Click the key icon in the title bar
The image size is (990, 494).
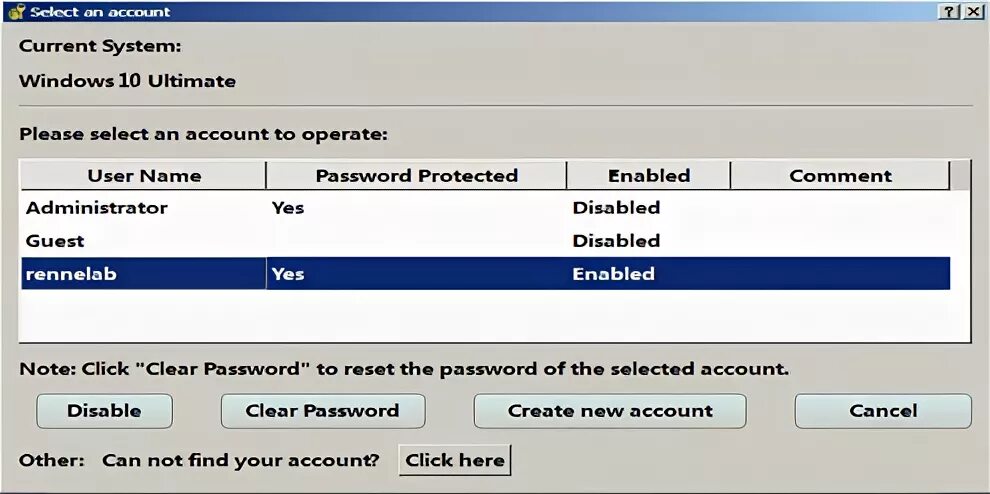[16, 12]
